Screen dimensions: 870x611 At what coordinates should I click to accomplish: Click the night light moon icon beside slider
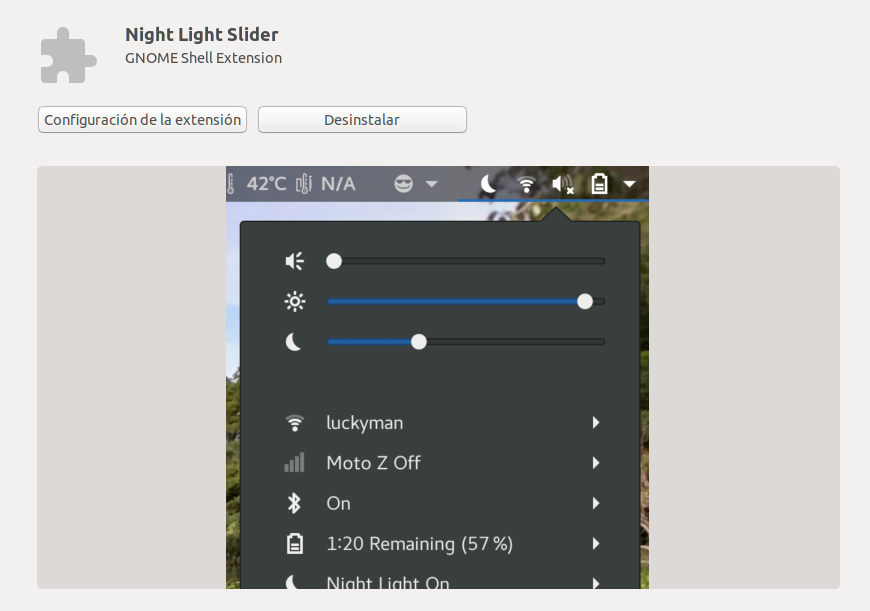click(294, 342)
